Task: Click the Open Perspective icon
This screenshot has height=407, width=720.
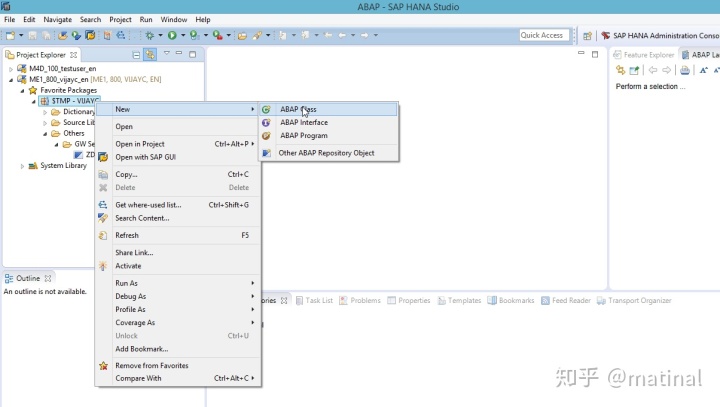Action: tap(587, 35)
